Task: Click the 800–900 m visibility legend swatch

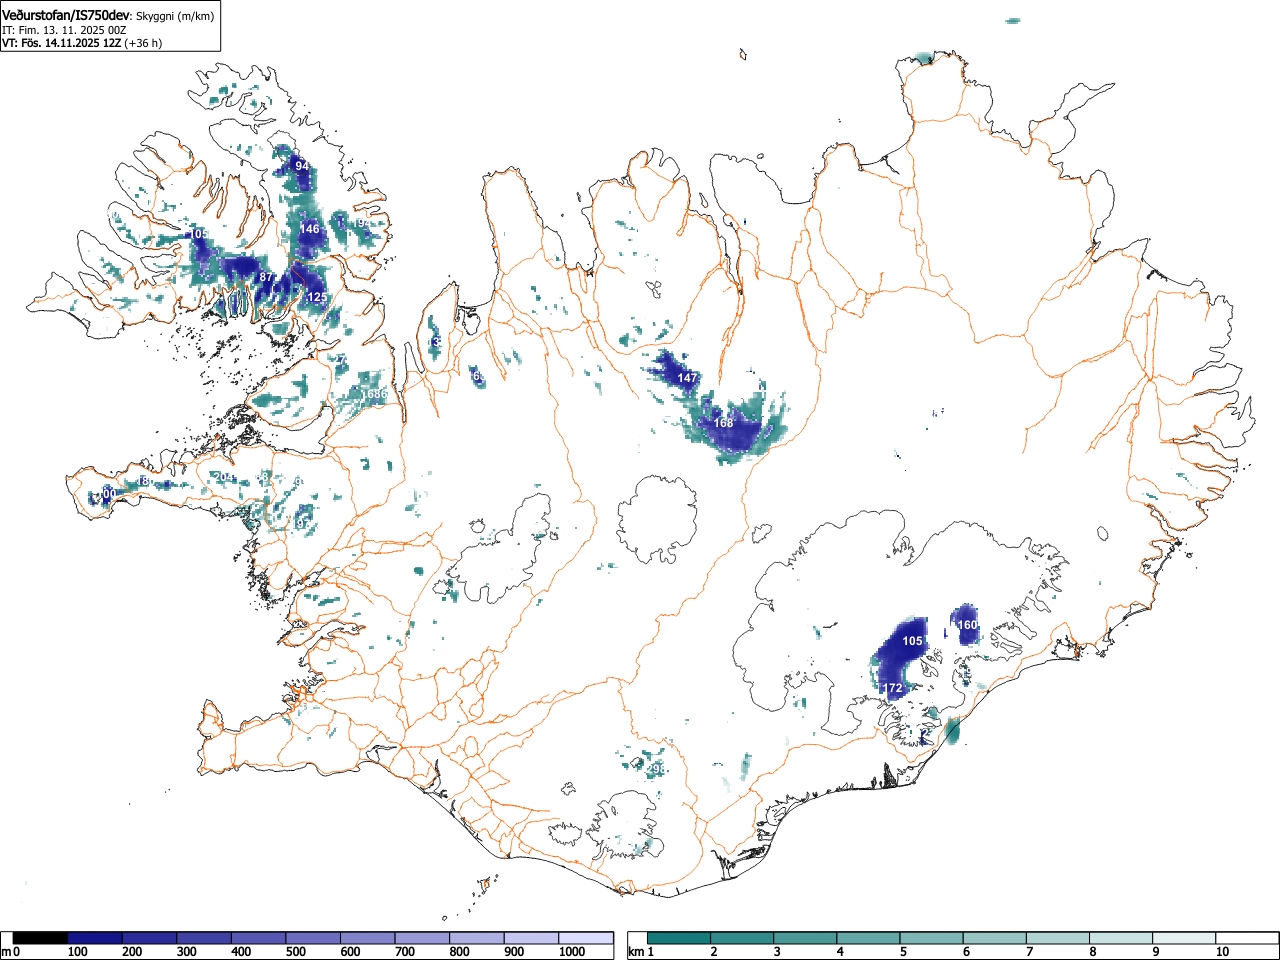Action: (x=477, y=938)
